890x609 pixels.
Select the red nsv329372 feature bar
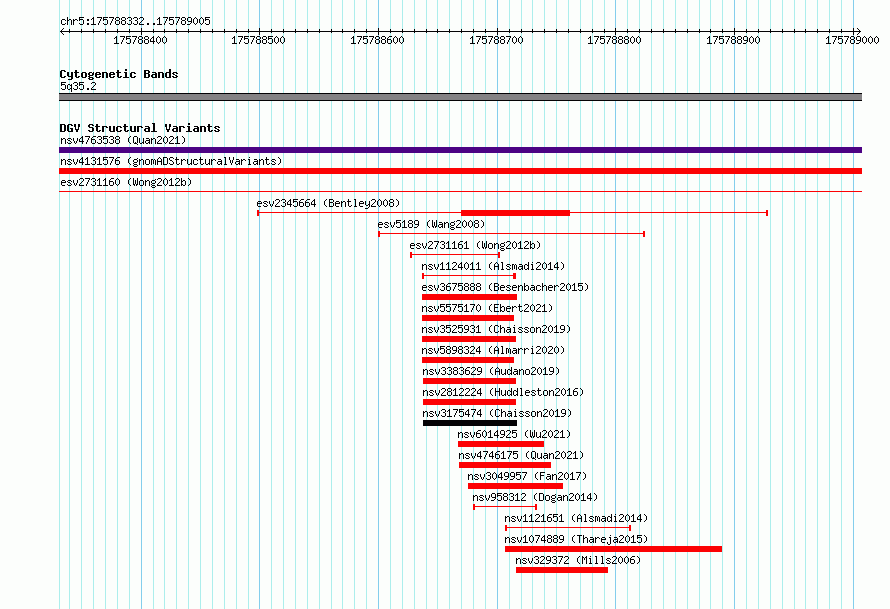point(562,570)
